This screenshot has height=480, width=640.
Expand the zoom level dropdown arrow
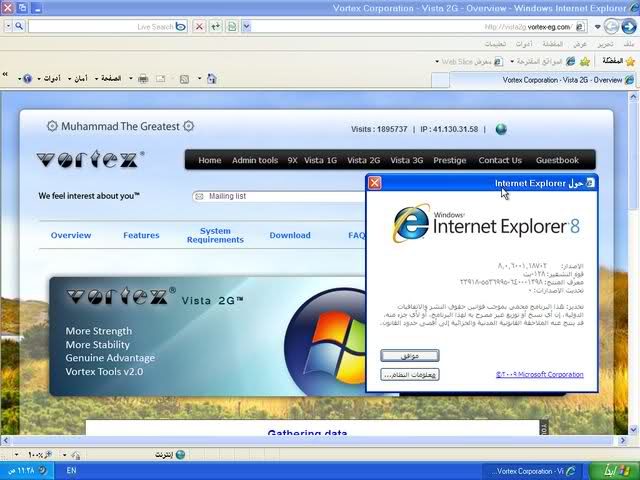tap(16, 454)
